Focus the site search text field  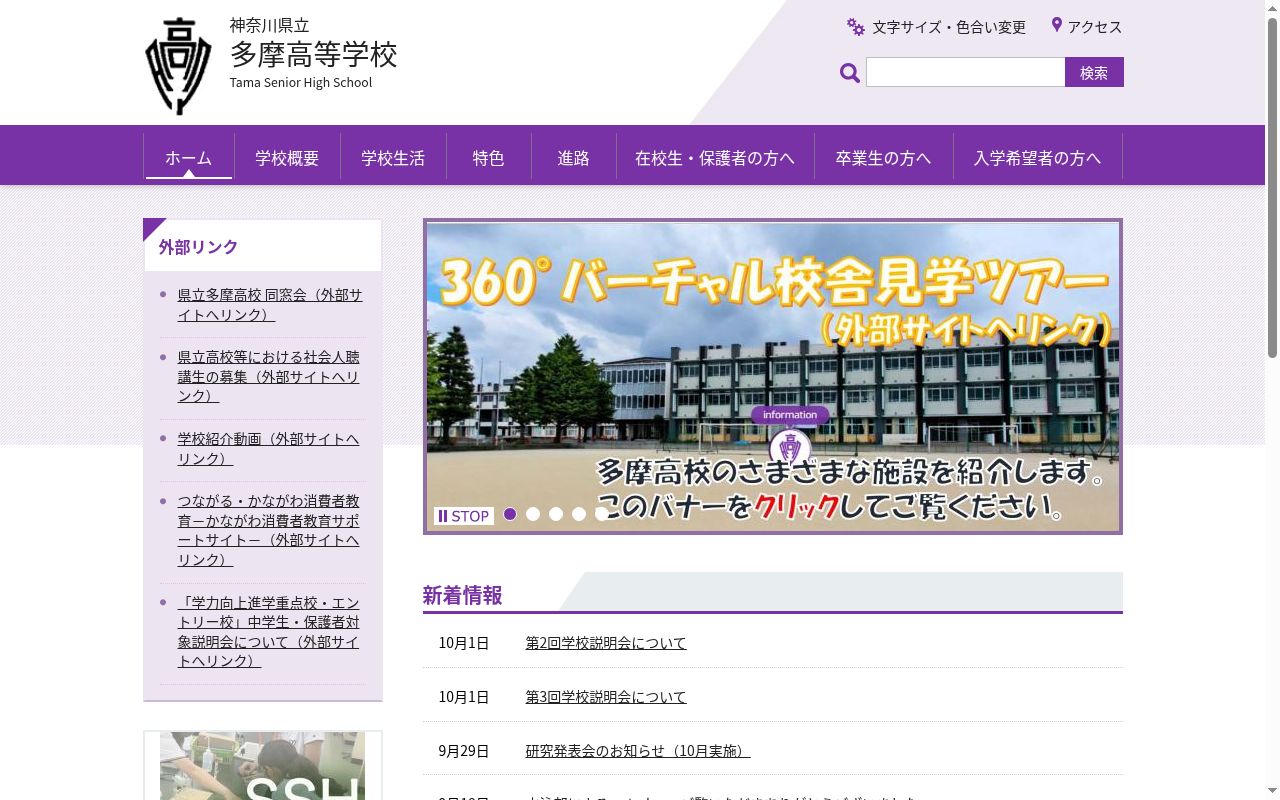tap(965, 72)
